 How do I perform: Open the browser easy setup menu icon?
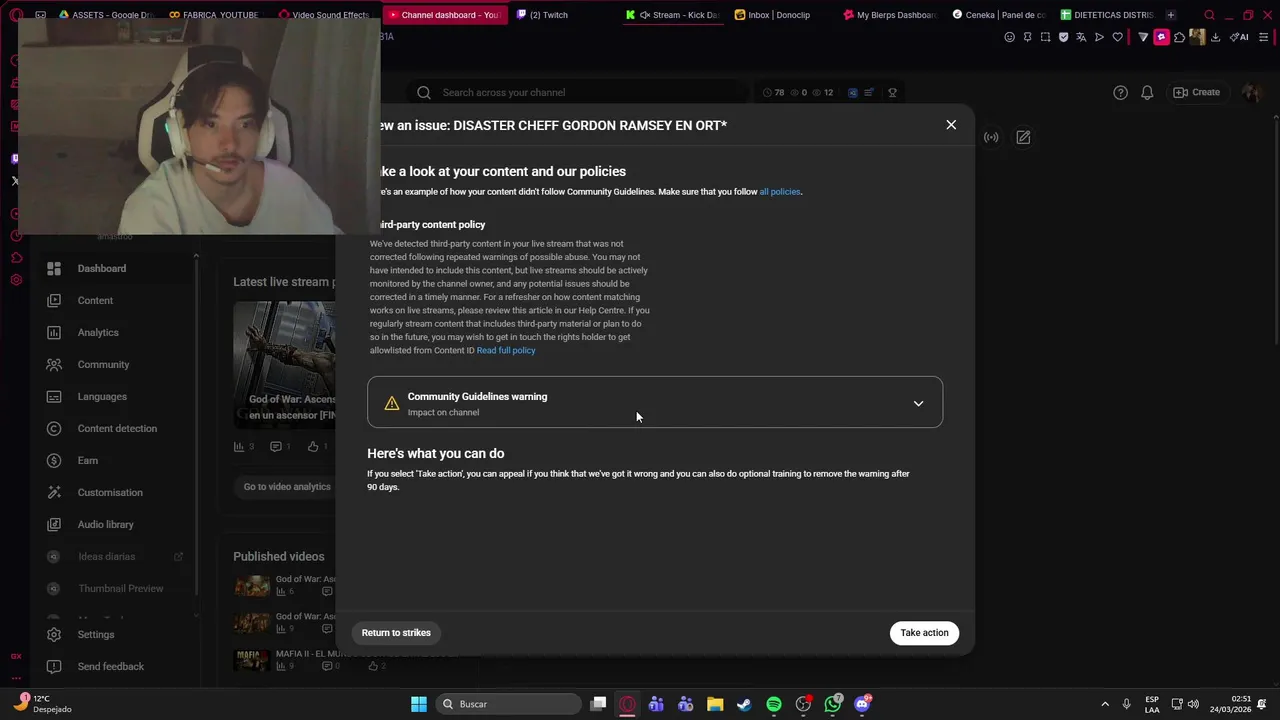tap(1264, 37)
